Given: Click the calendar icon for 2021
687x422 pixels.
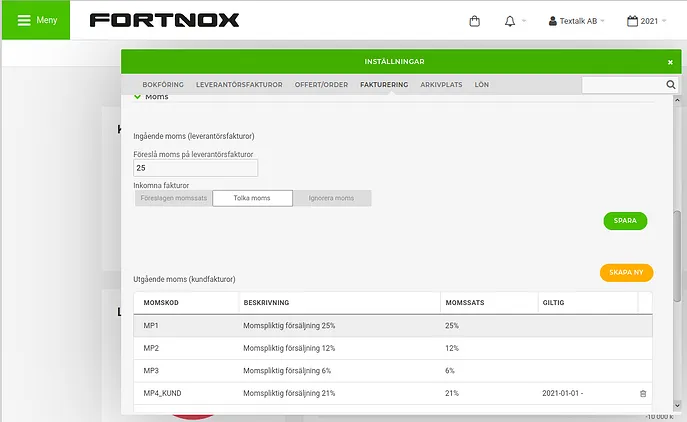Looking at the screenshot, I should tap(632, 21).
